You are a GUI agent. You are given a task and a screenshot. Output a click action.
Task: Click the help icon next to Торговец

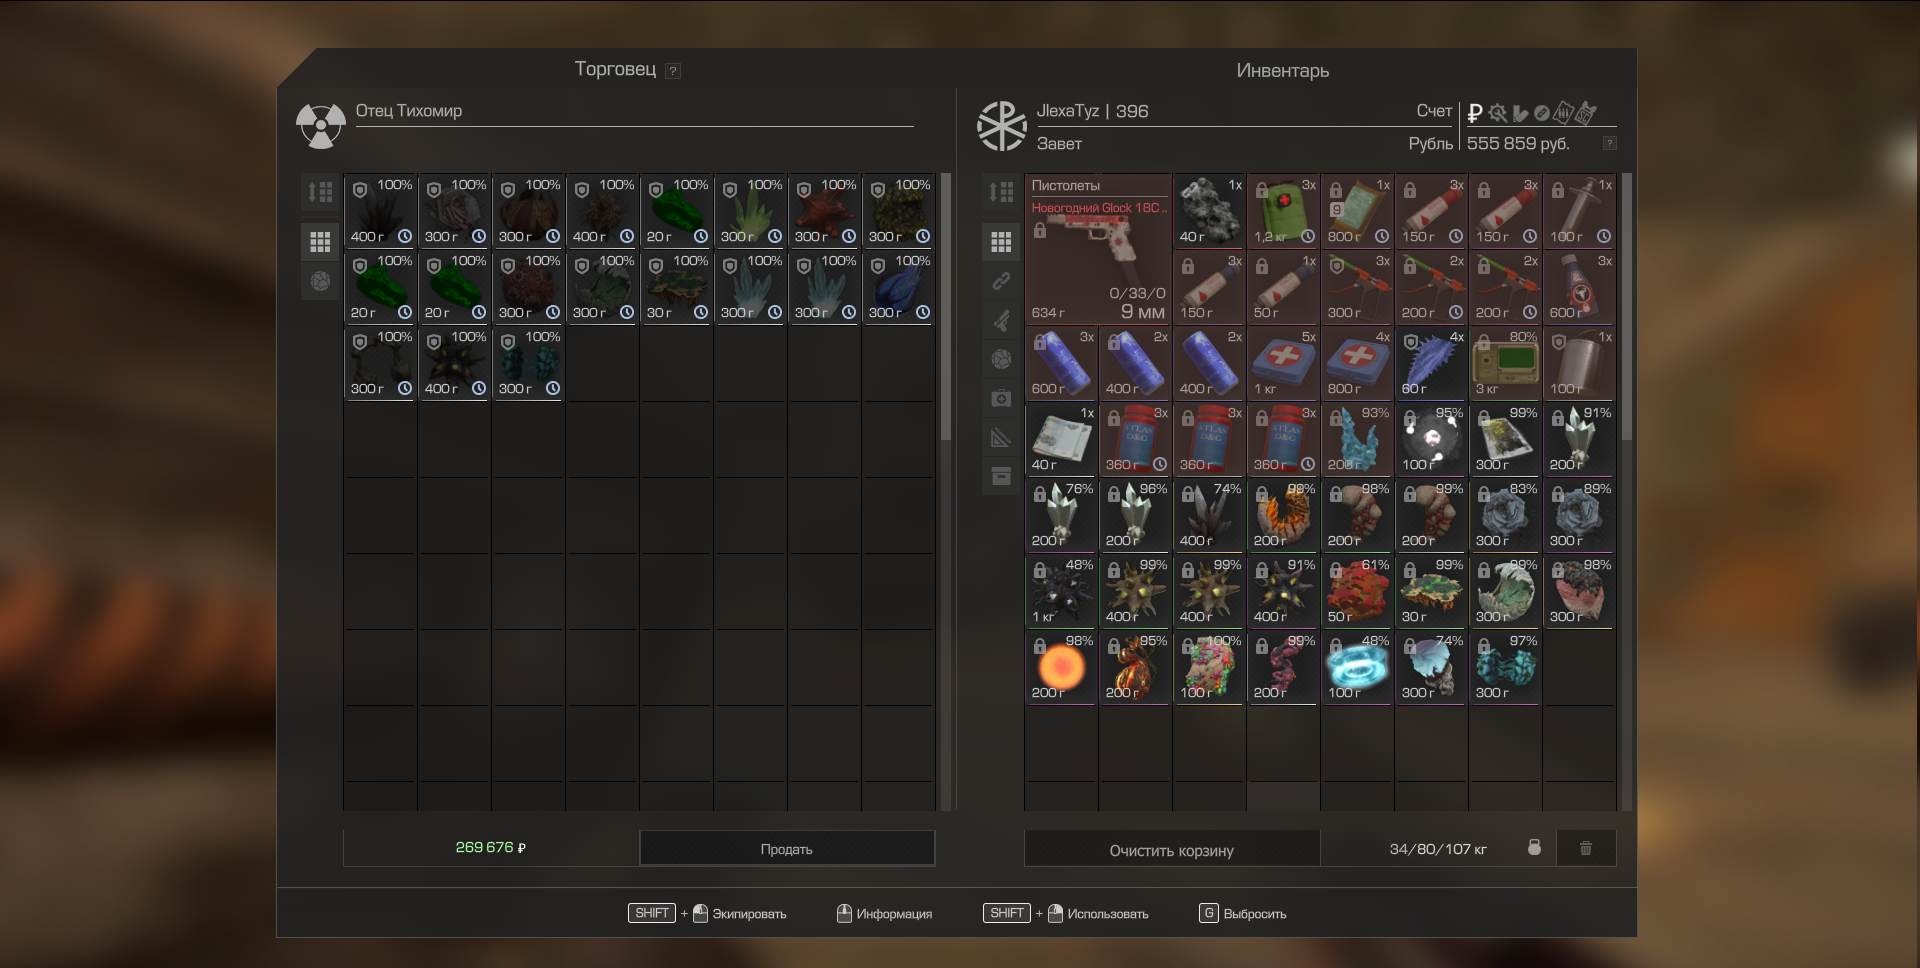[673, 71]
